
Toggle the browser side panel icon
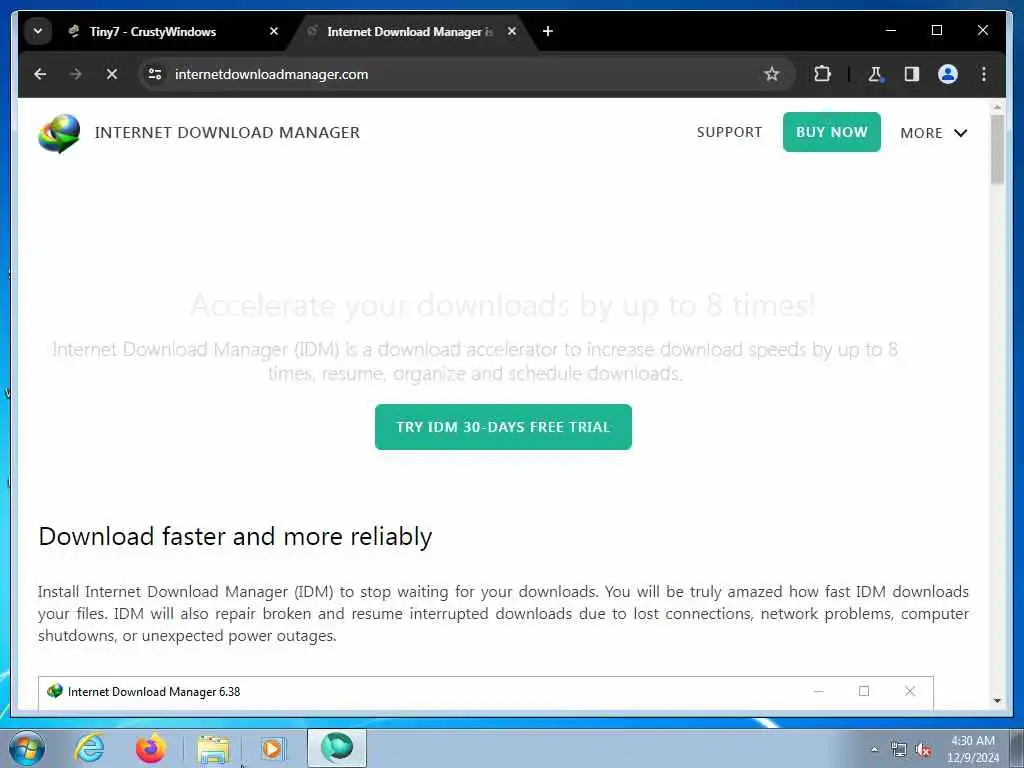tap(912, 74)
